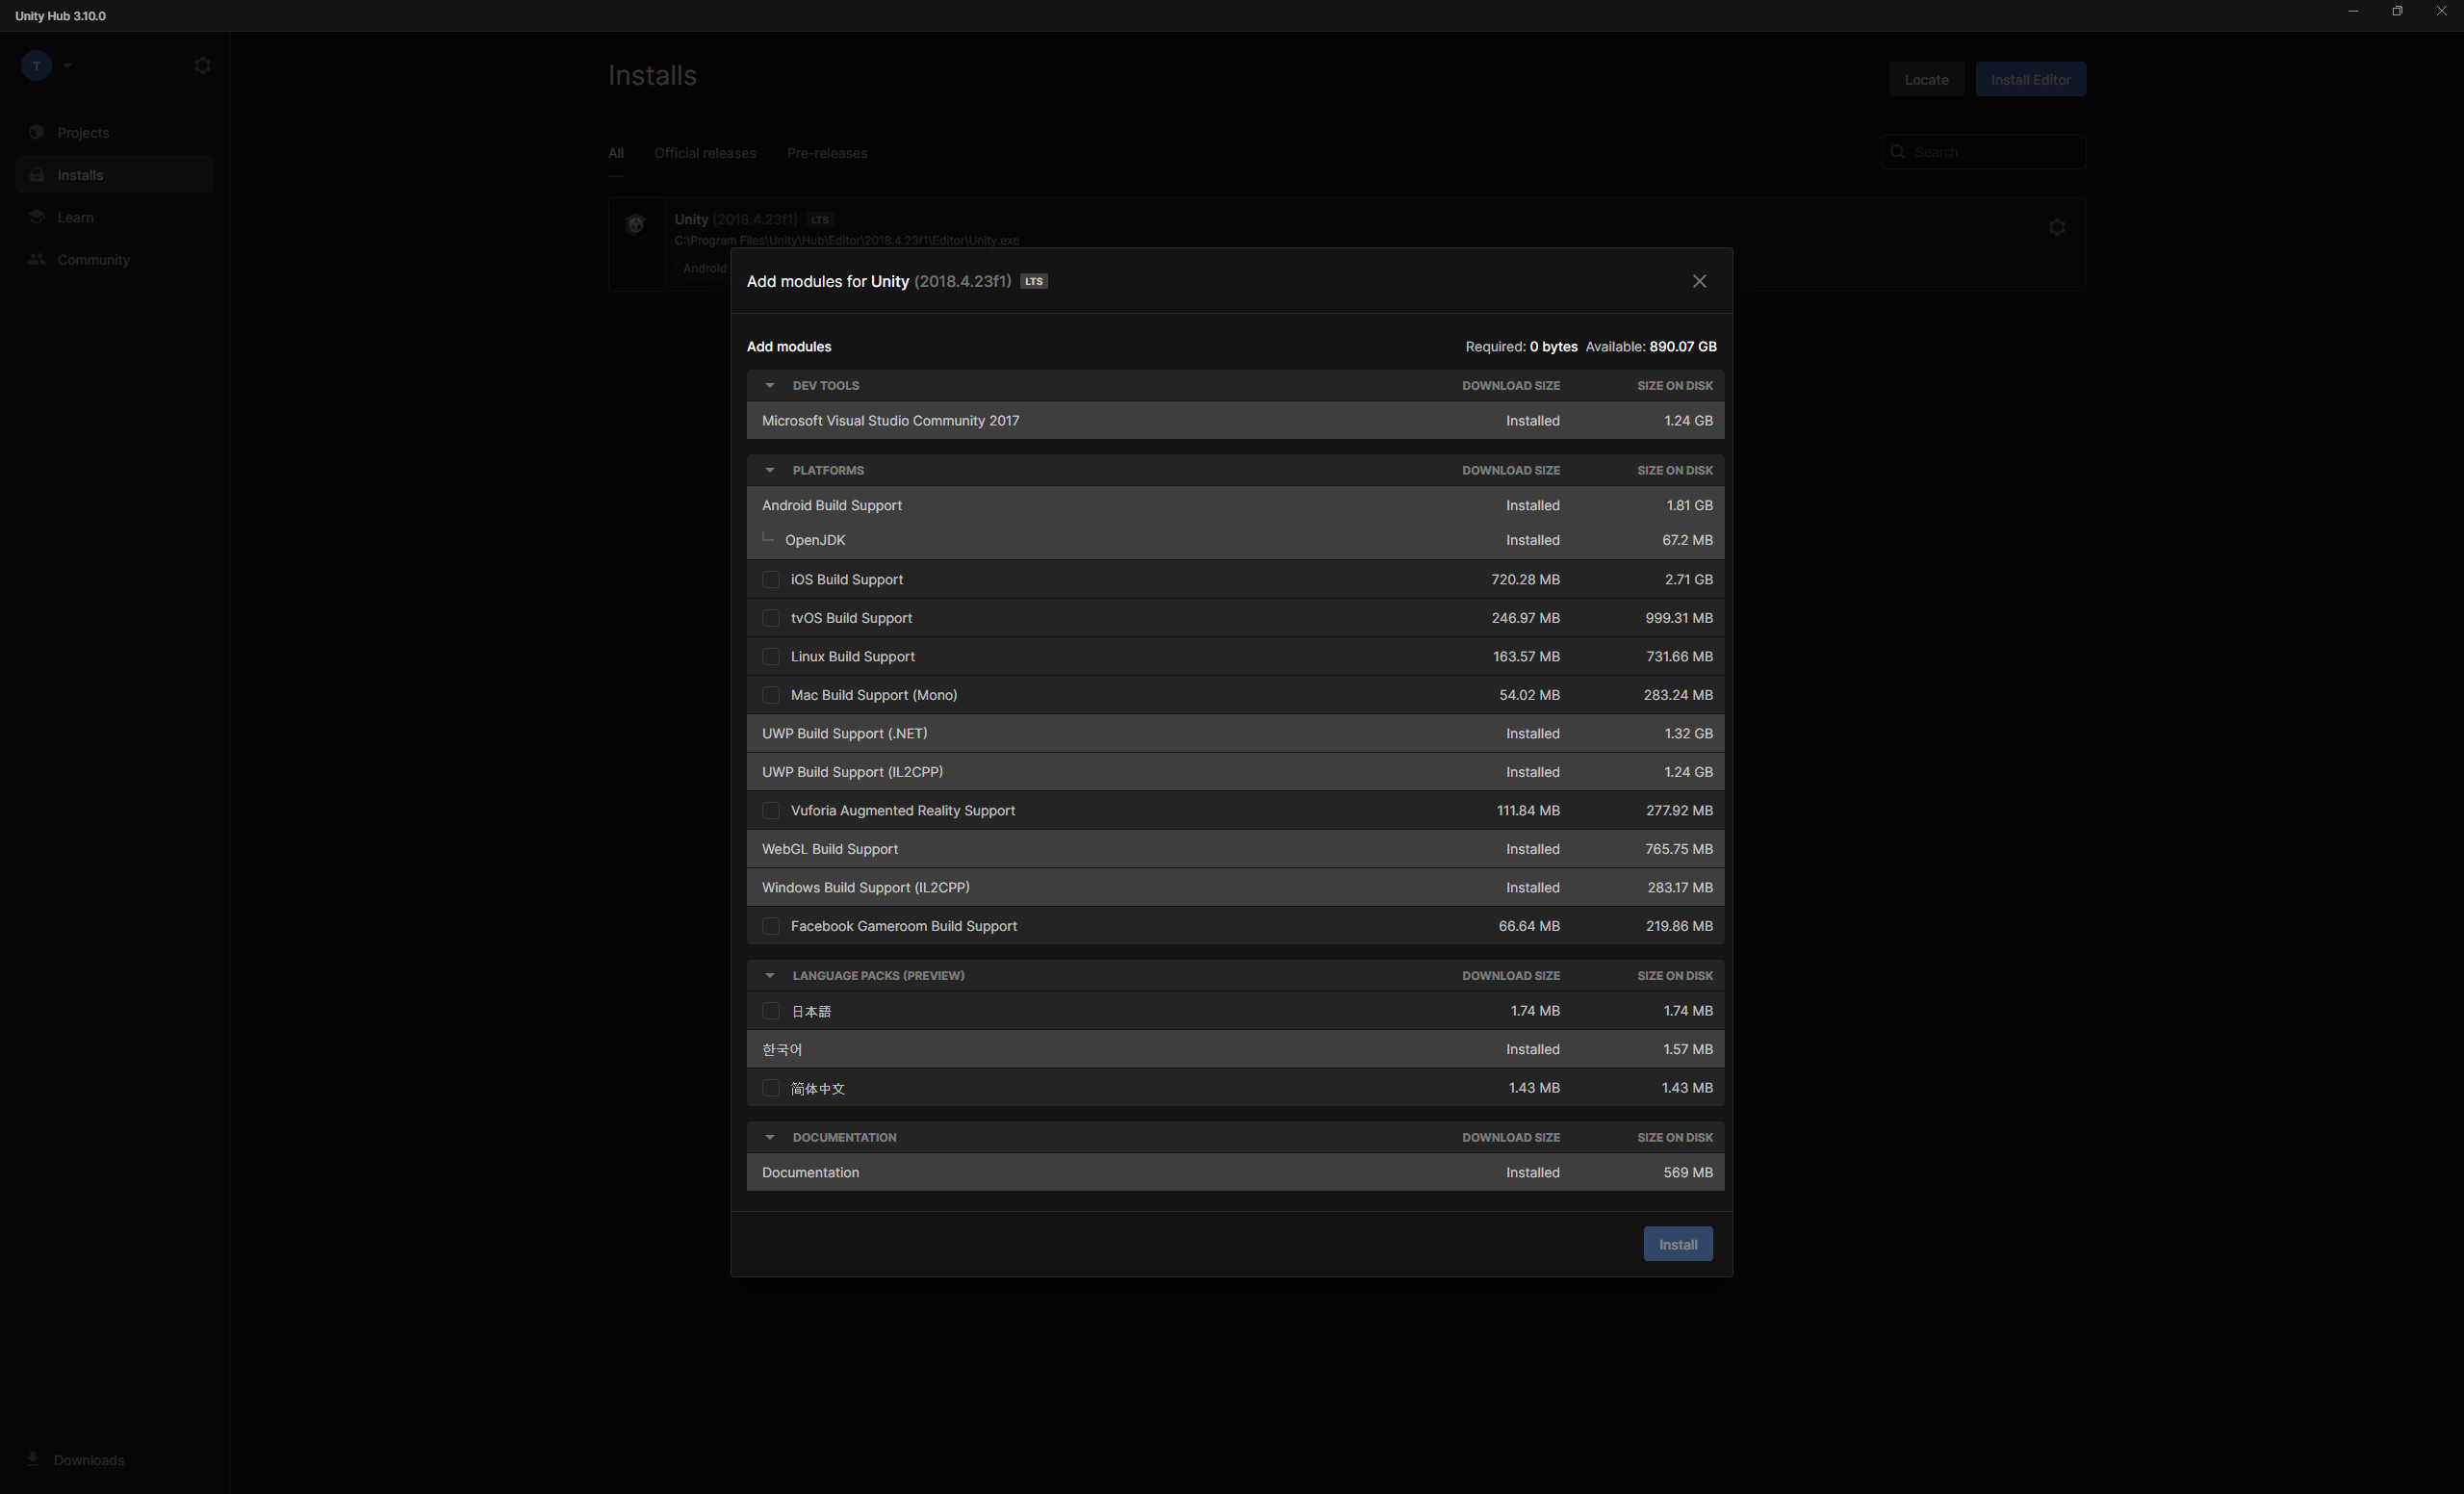The image size is (2464, 1494).
Task: Collapse the Platforms section arrow
Action: pyautogui.click(x=769, y=470)
